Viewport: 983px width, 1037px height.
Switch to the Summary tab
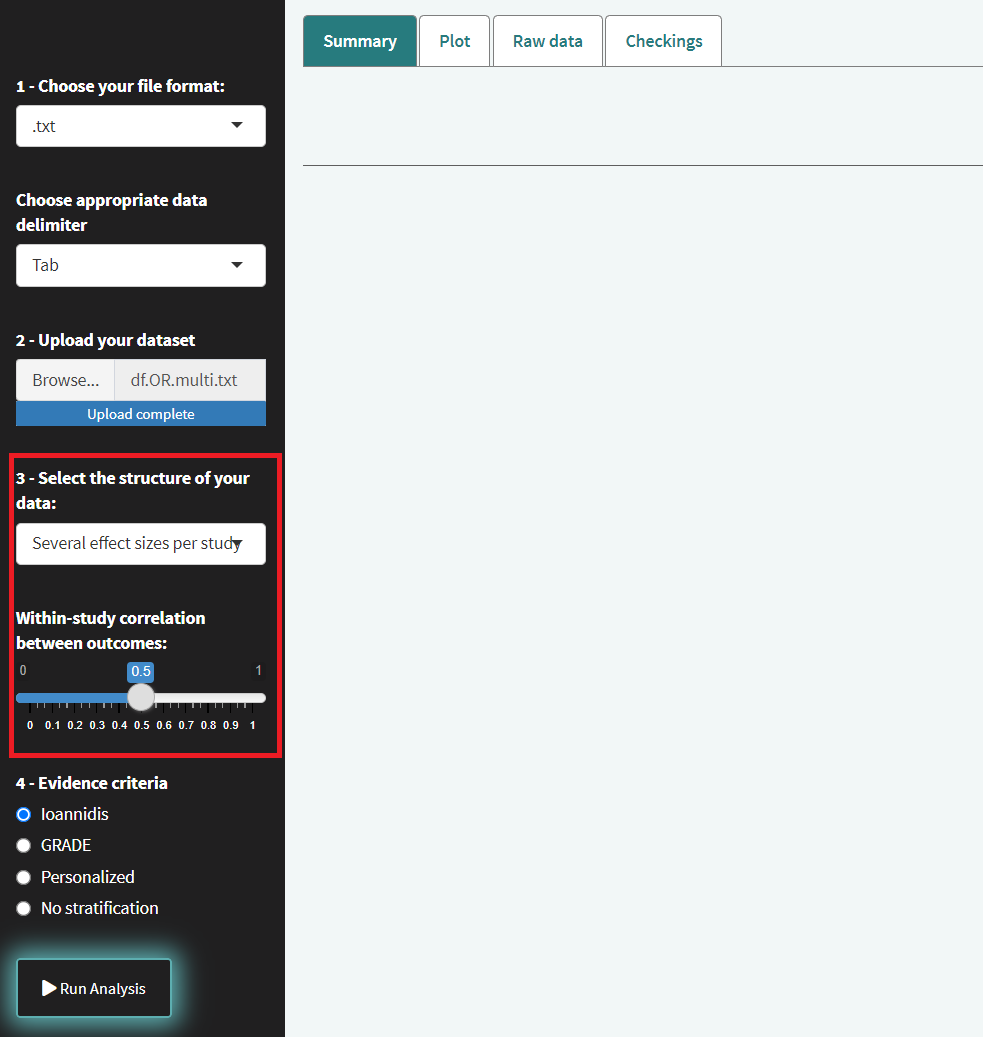pos(360,41)
